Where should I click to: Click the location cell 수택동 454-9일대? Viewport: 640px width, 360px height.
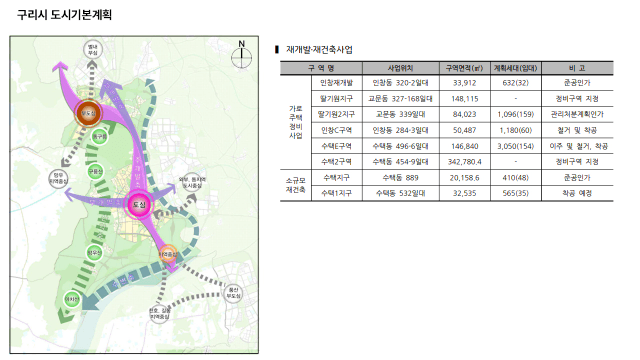[400, 162]
